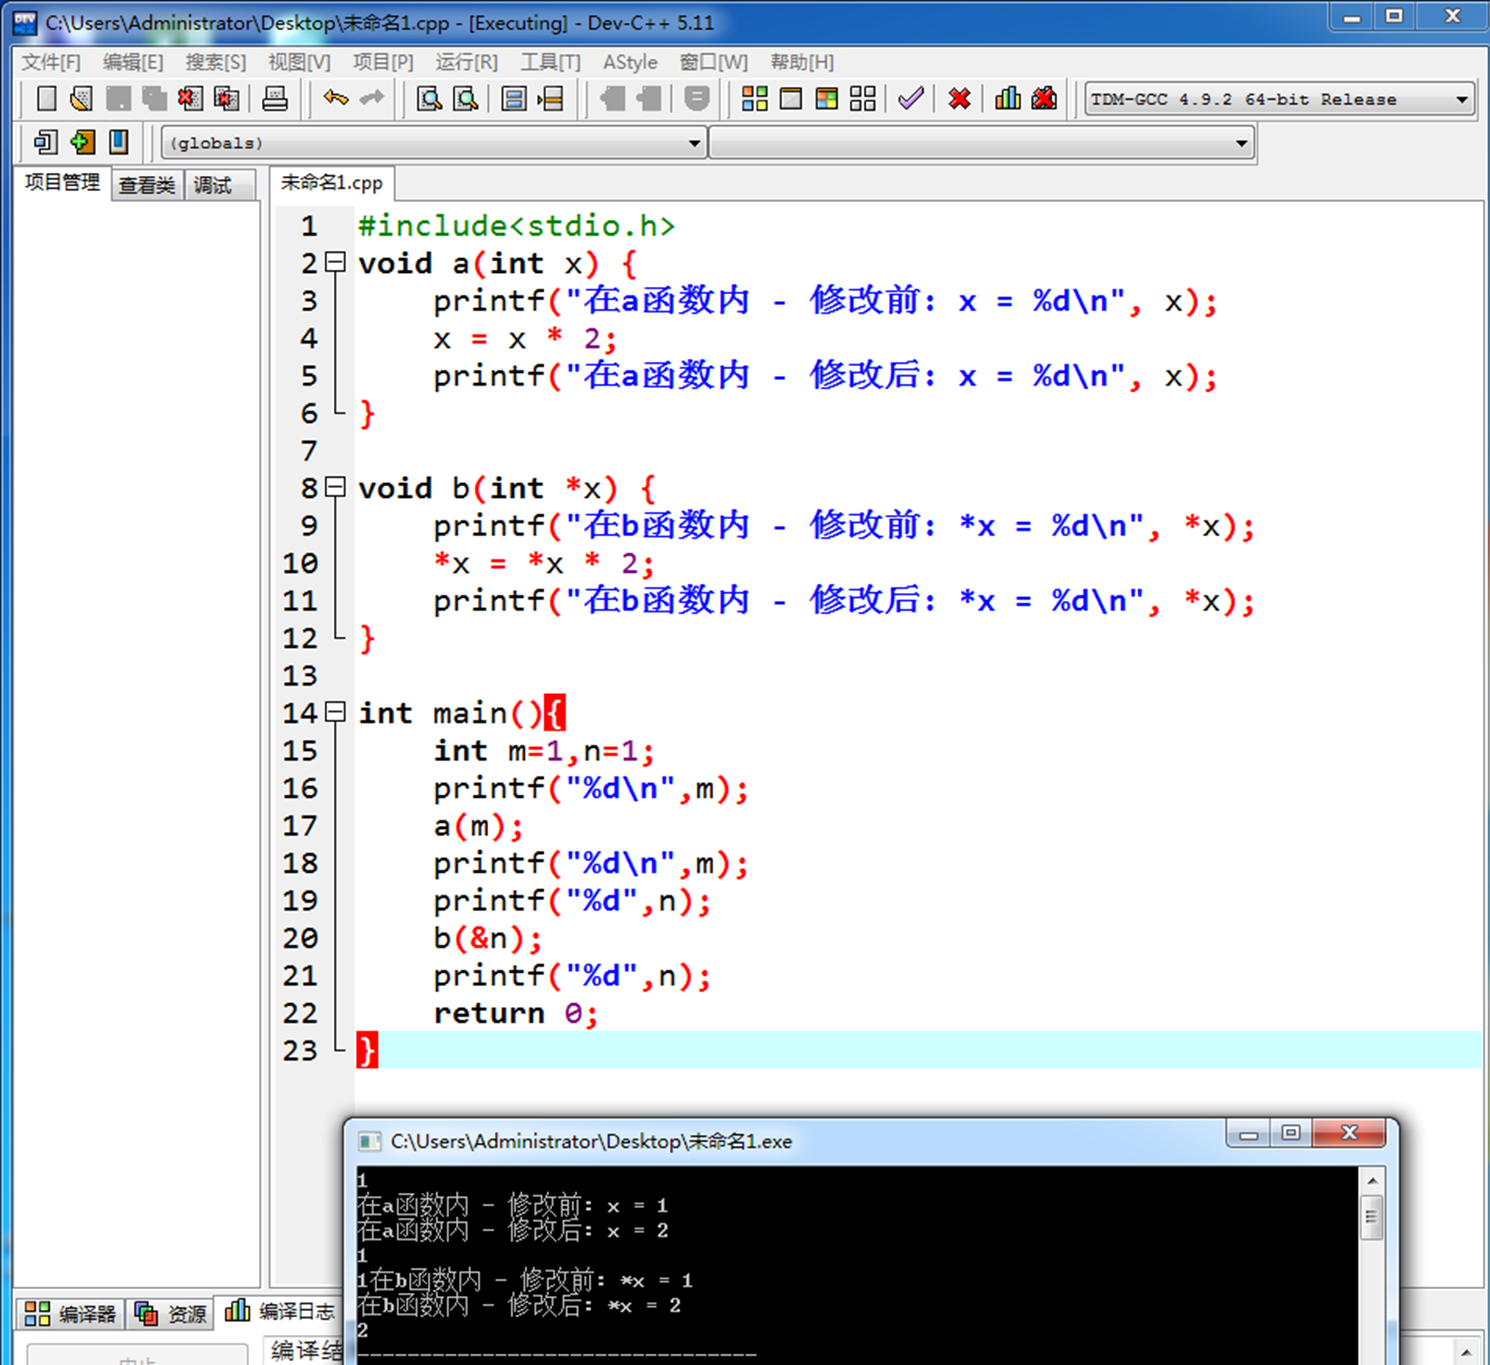Click the highlighted closing brace on line 23

tap(367, 1050)
